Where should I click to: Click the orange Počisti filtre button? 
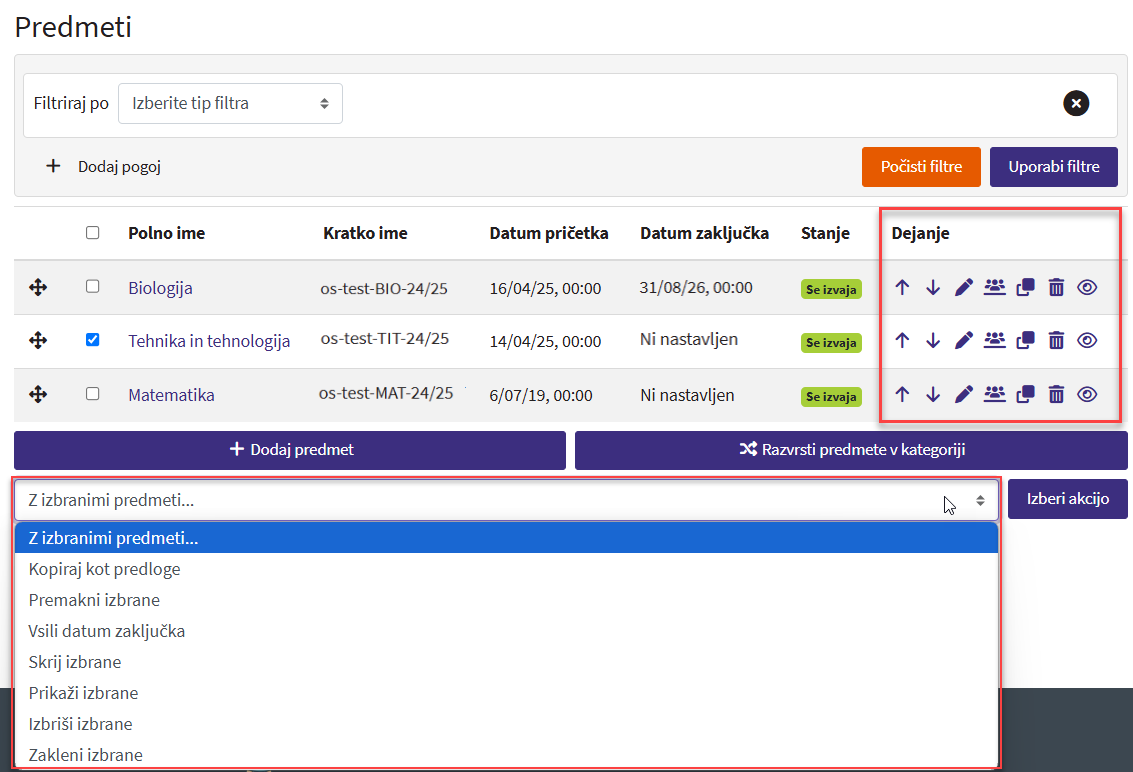[921, 167]
